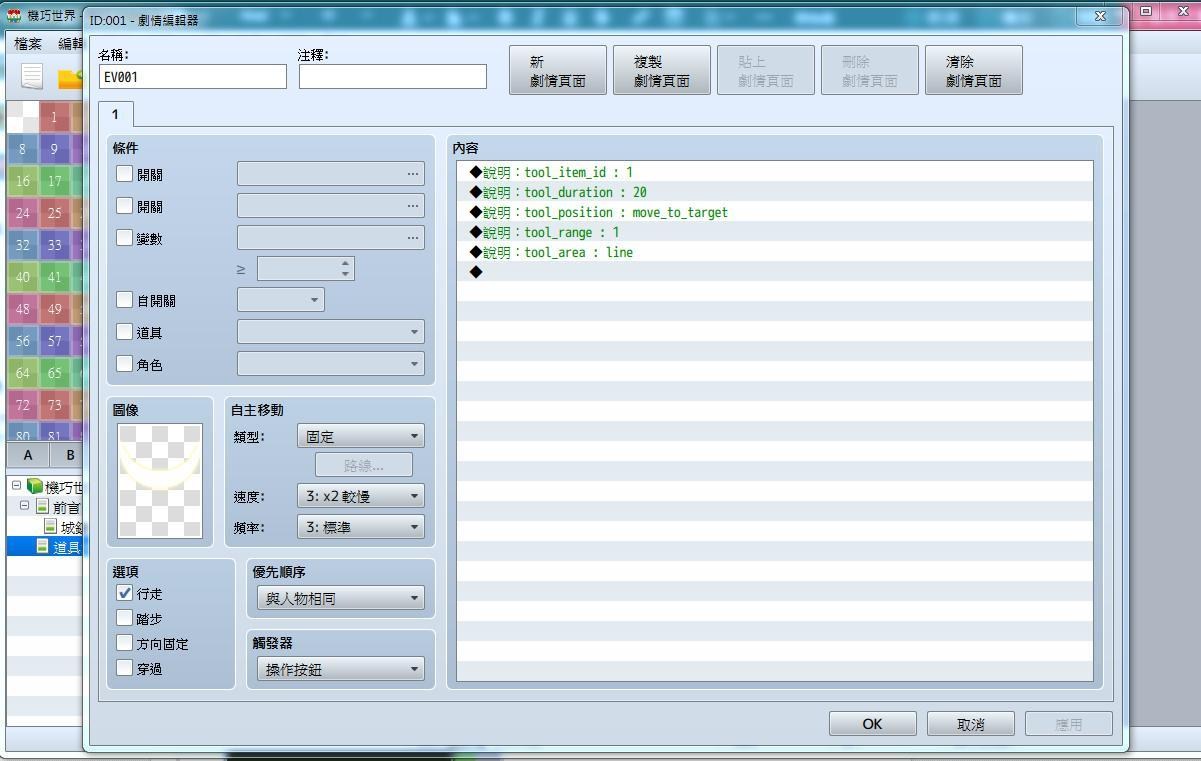Click the empty 注釋 note field
Viewport: 1201px width, 761px height.
[x=393, y=77]
